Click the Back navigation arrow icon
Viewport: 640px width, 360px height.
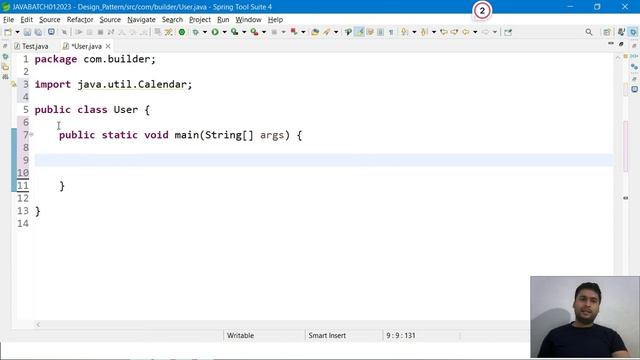(x=466, y=32)
